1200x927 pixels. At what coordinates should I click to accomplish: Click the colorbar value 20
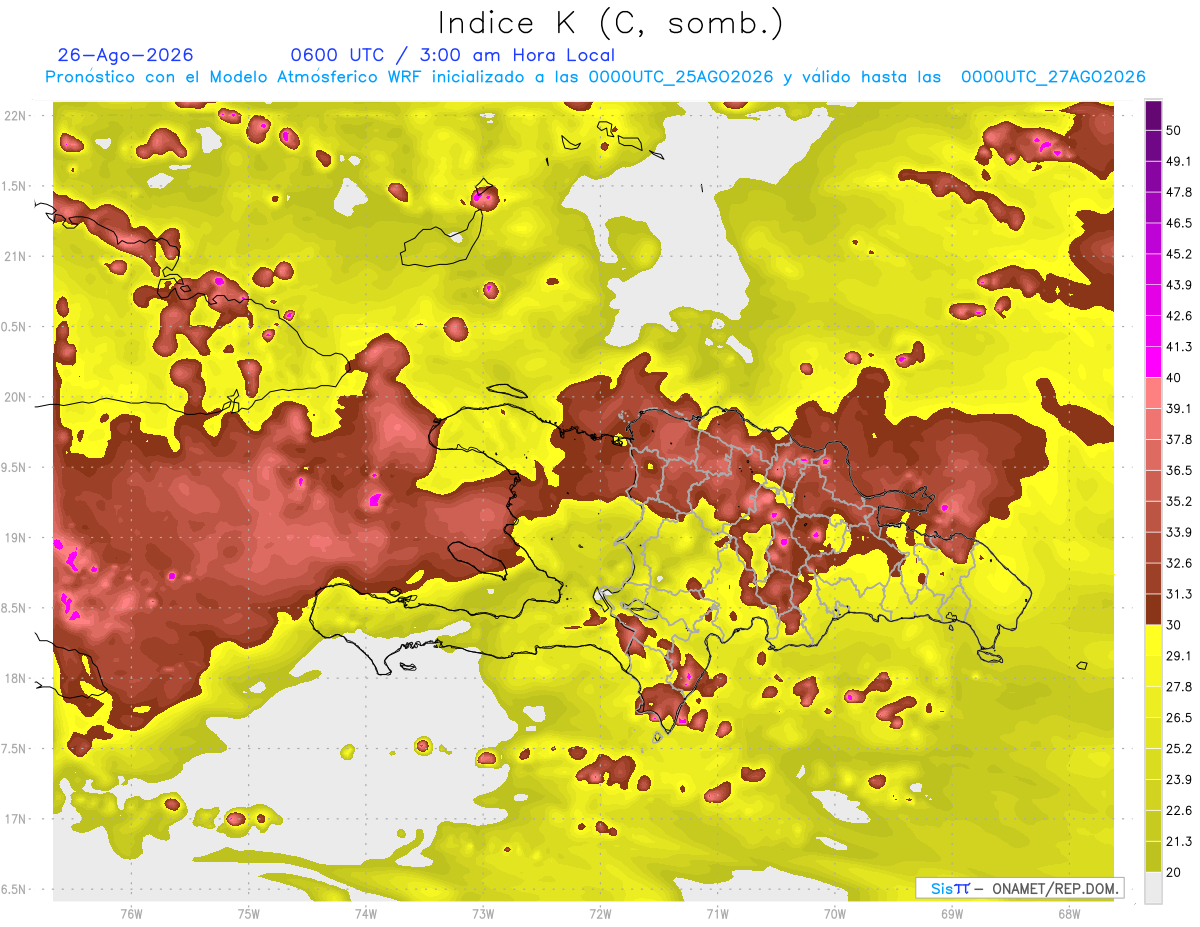click(x=1175, y=871)
